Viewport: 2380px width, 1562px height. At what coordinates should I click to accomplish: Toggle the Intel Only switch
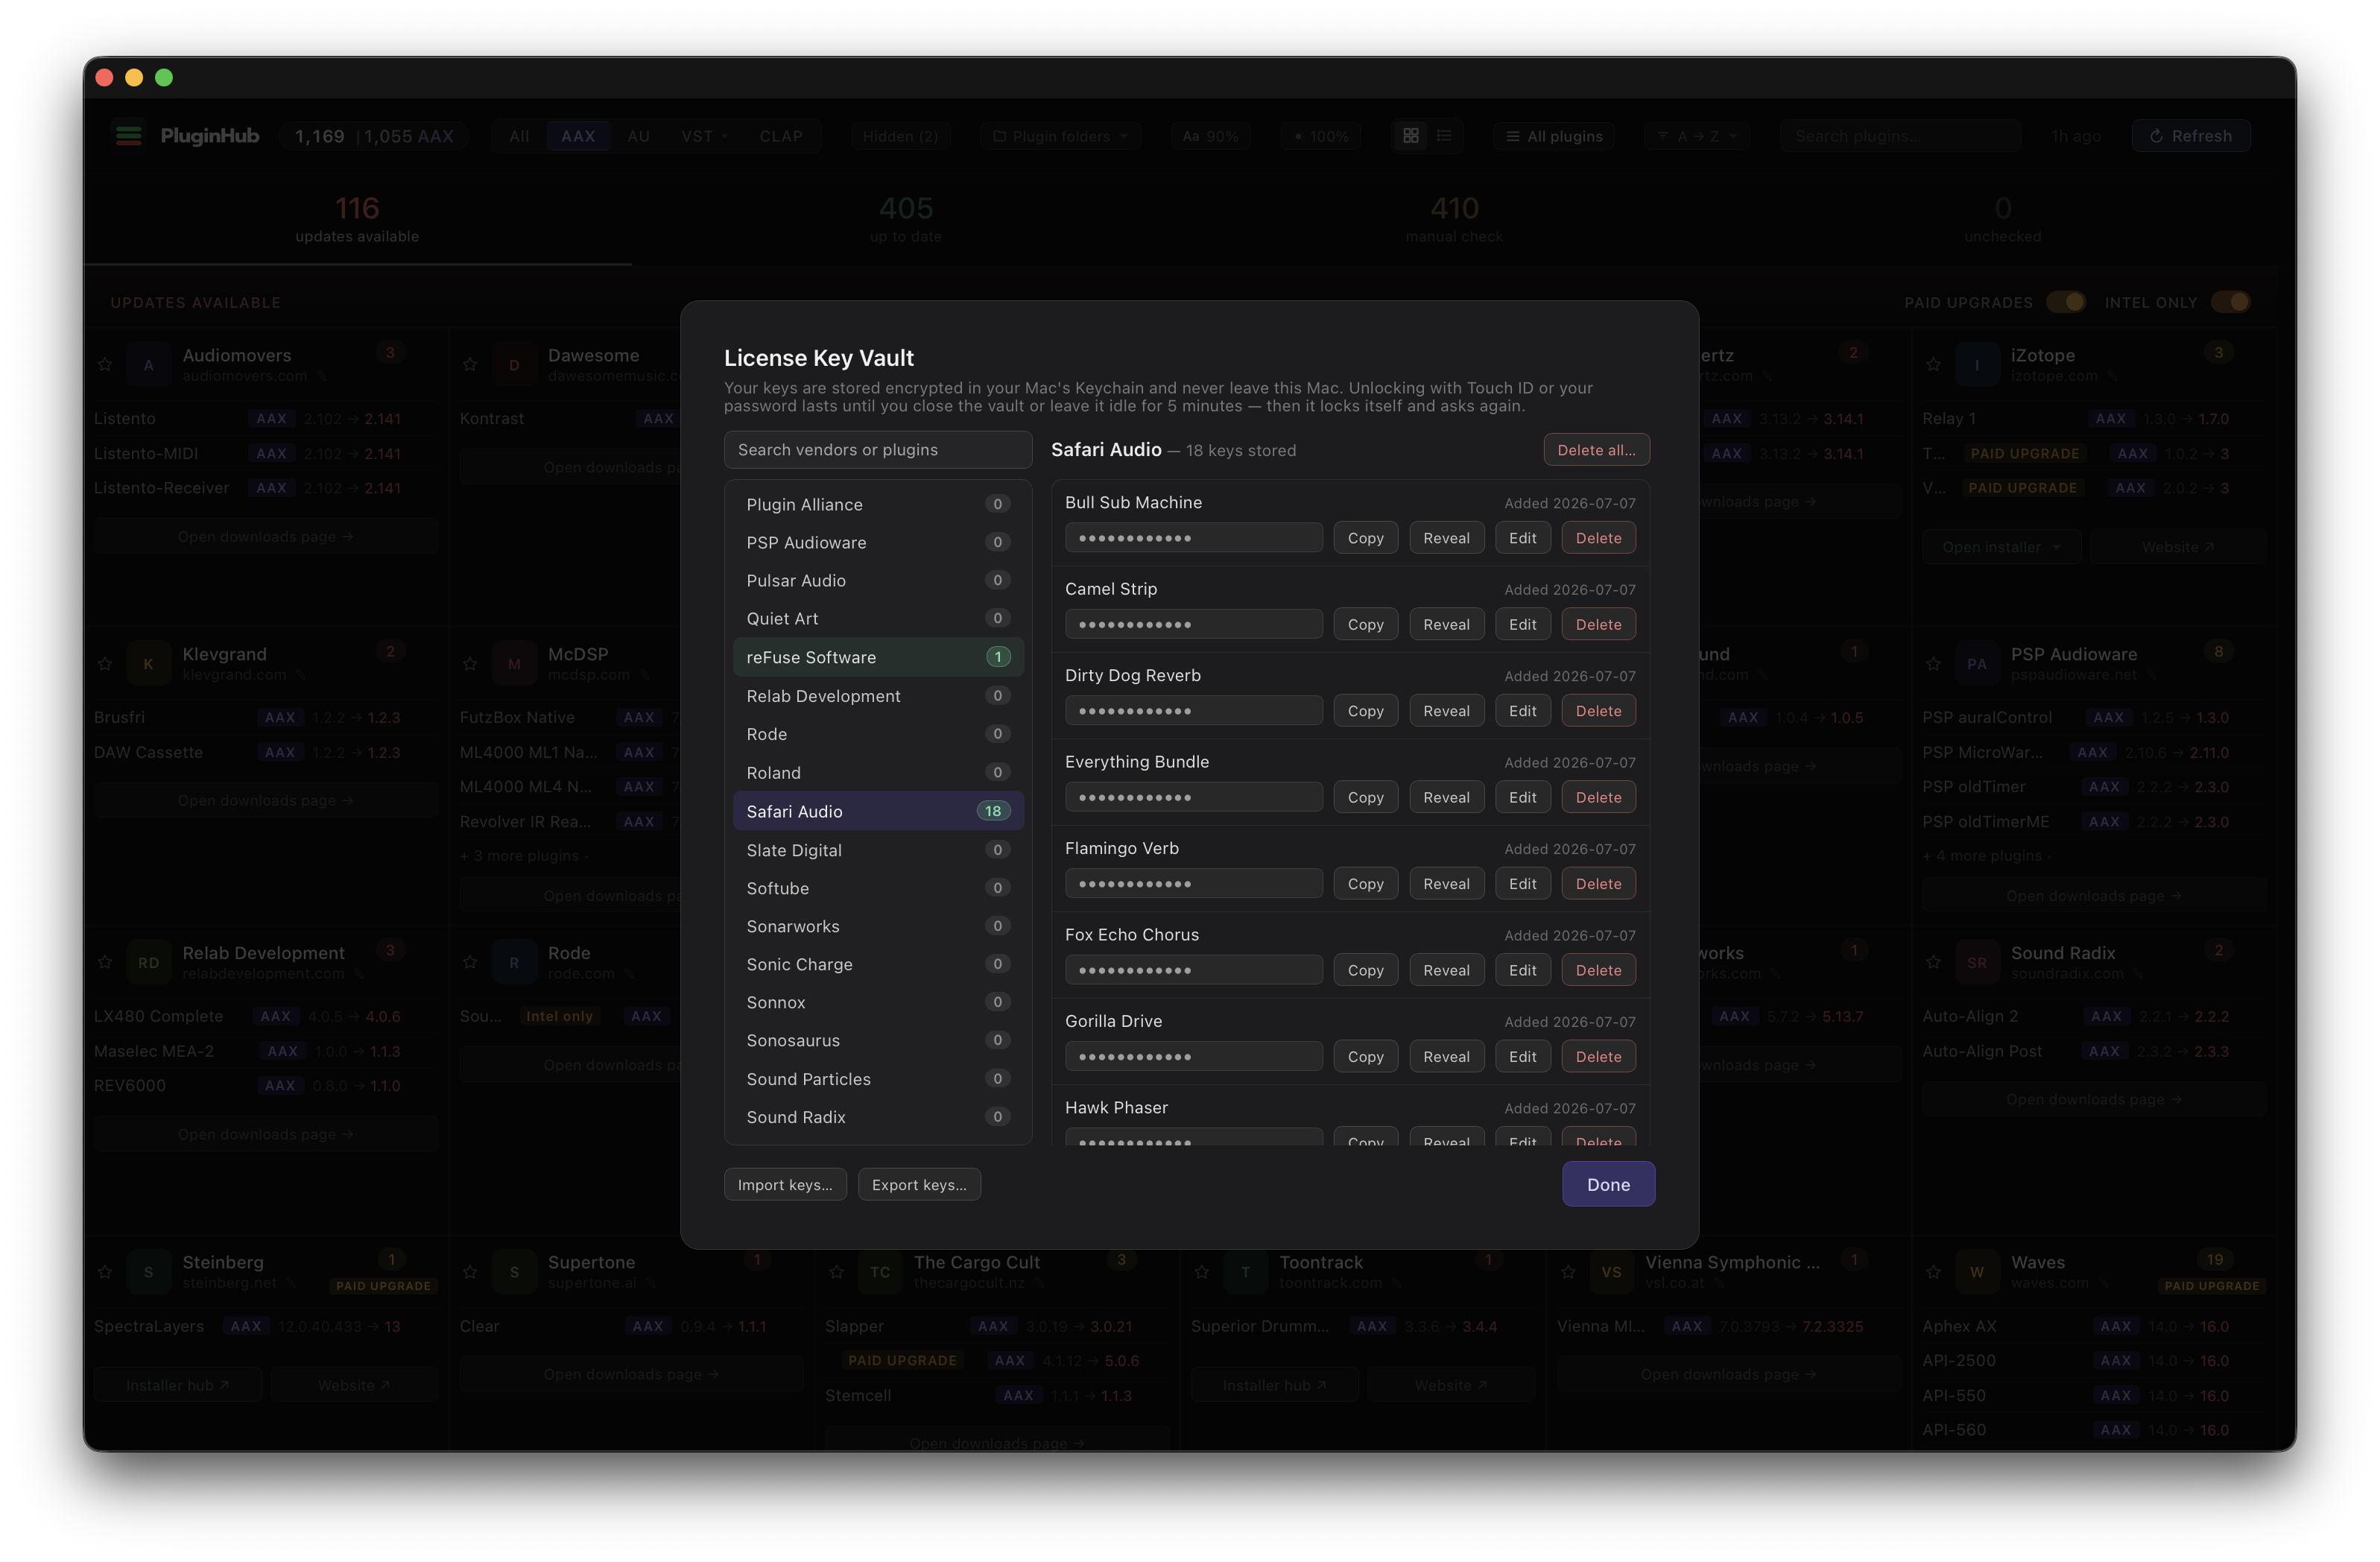pos(2230,302)
